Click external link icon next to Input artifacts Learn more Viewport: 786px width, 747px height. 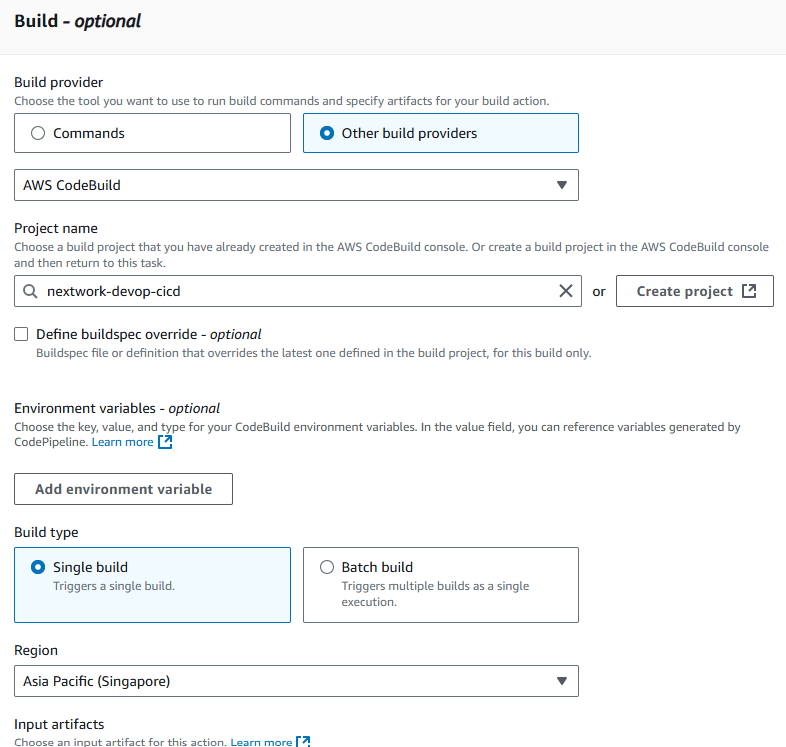tap(303, 741)
